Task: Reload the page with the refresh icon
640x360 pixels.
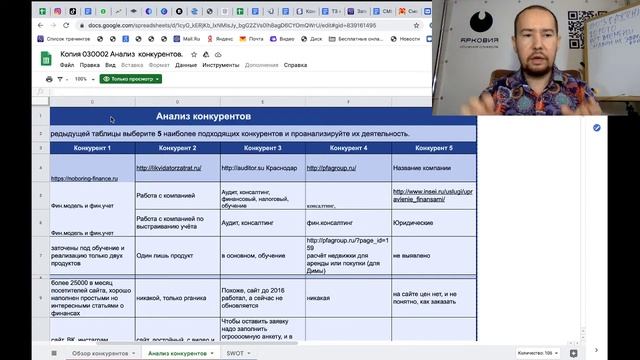Action: coord(66,25)
